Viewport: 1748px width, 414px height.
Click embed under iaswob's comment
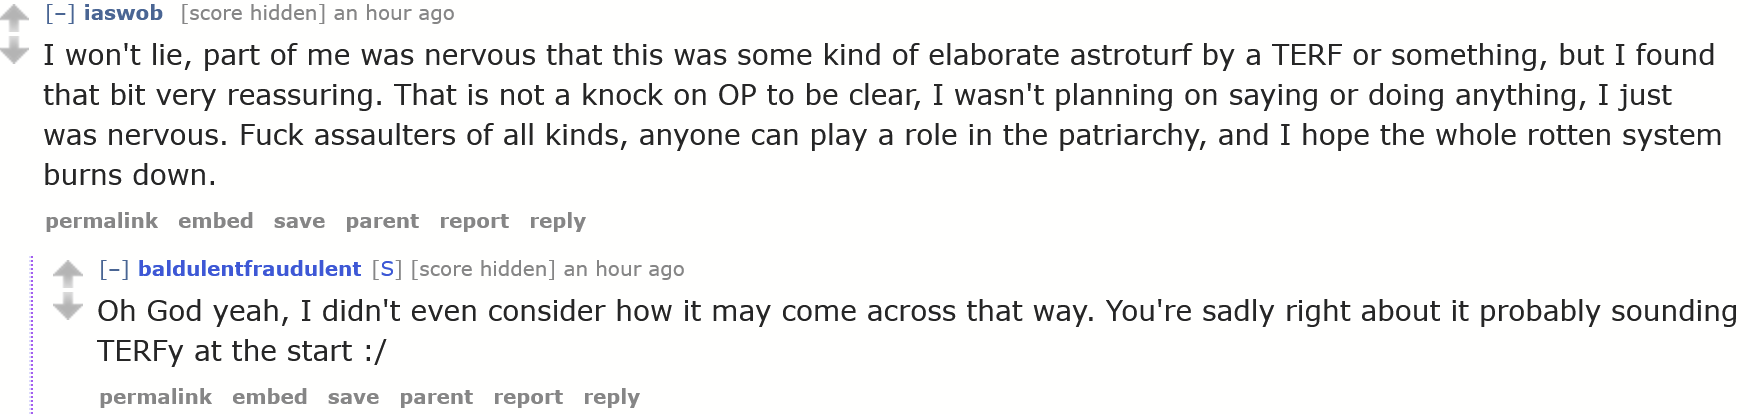click(x=215, y=221)
